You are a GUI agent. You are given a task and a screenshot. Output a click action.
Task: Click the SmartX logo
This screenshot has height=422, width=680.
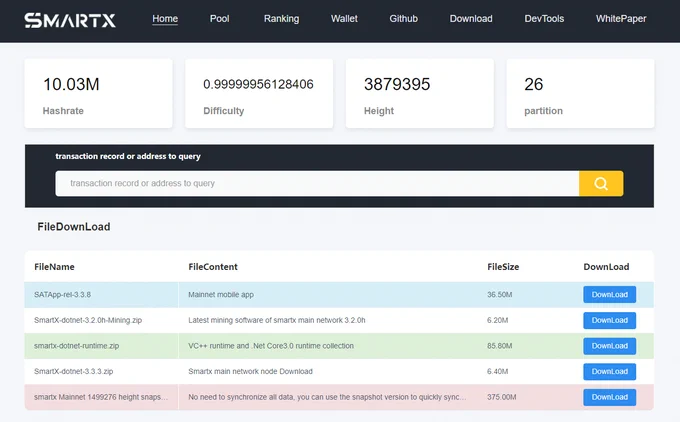[x=70, y=20]
